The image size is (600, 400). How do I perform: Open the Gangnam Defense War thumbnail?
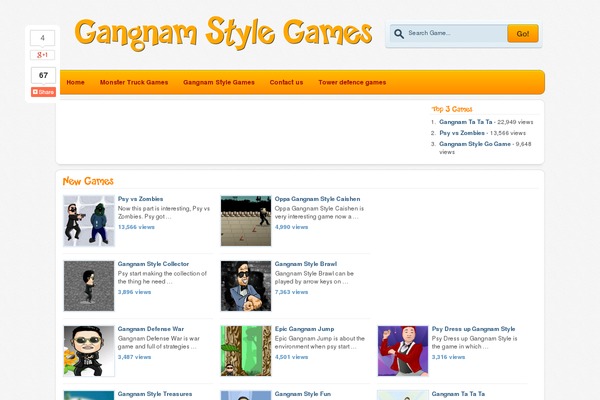point(89,351)
